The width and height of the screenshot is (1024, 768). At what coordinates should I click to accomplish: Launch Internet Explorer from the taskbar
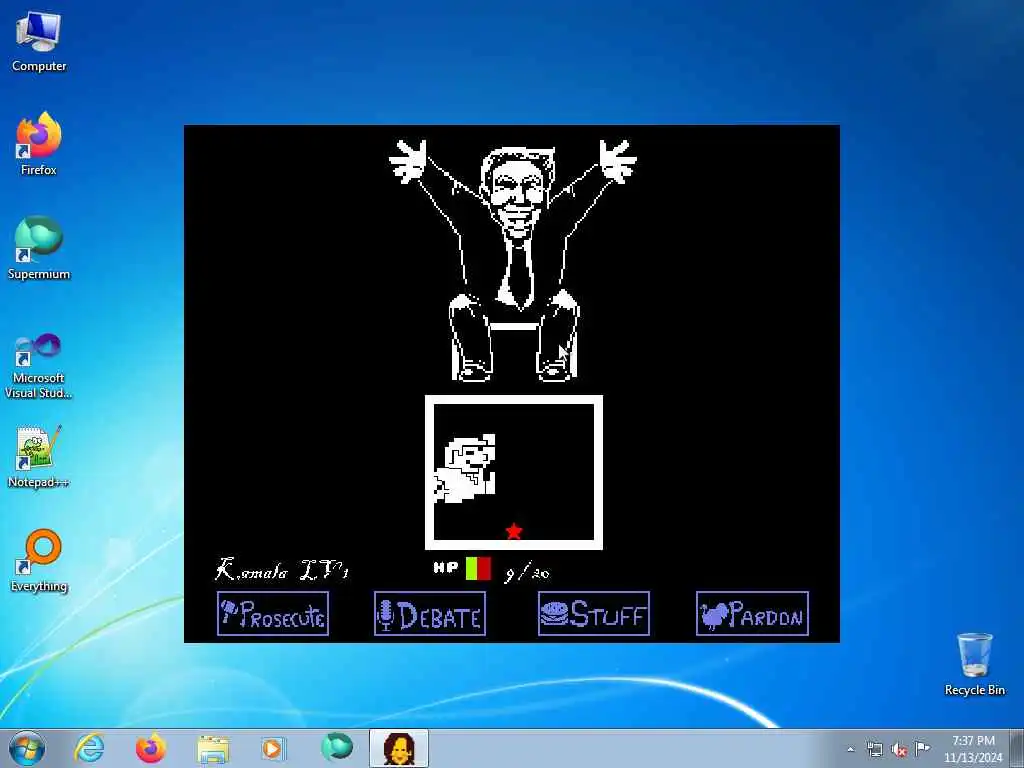tap(89, 748)
